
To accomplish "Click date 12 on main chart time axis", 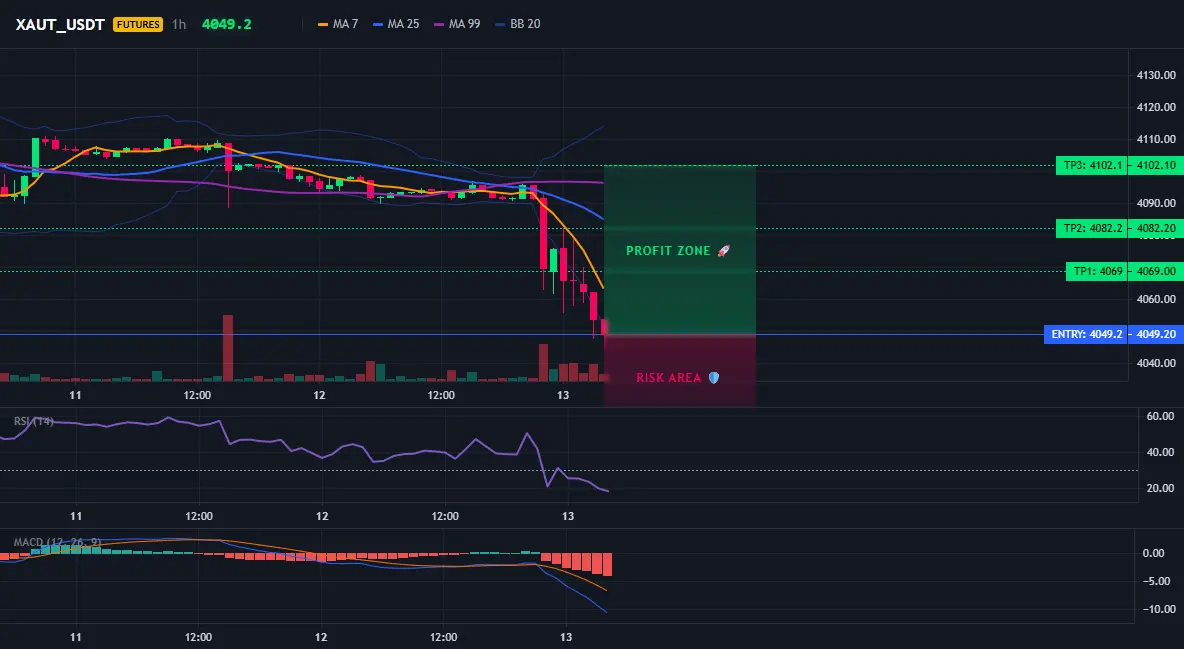I will (319, 395).
